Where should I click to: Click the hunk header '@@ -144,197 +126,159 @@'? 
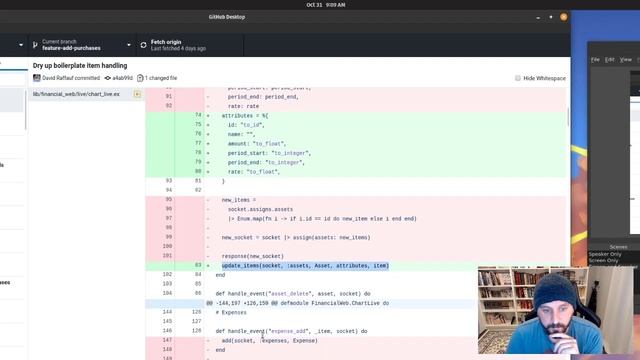(x=298, y=303)
